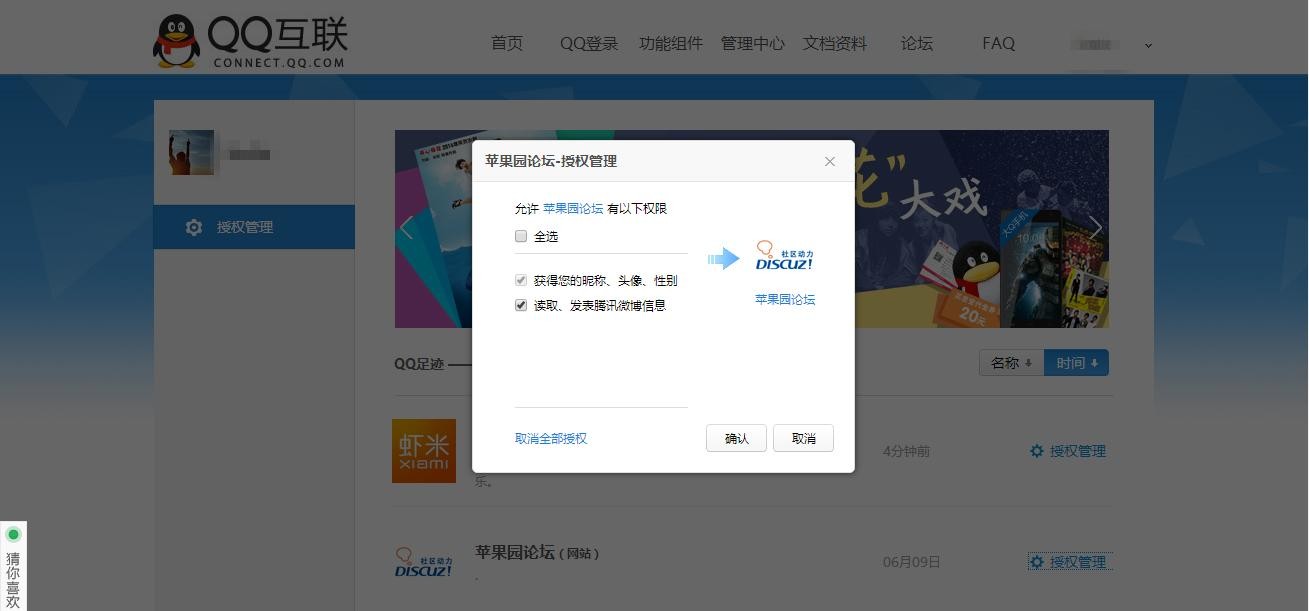
Task: Click the gear icon in sidebar 授权管理
Action: pos(194,227)
